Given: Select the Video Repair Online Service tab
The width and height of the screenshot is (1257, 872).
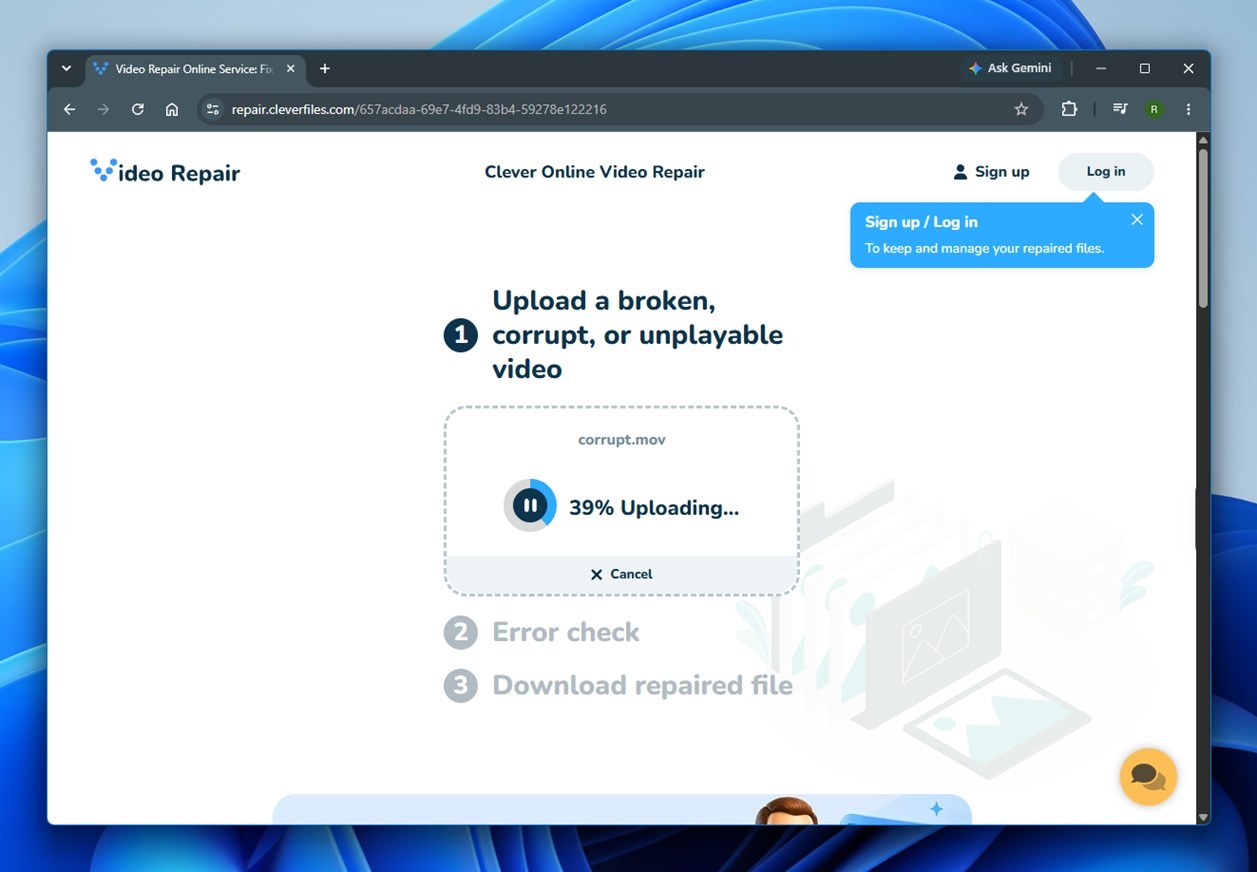Looking at the screenshot, I should 195,69.
